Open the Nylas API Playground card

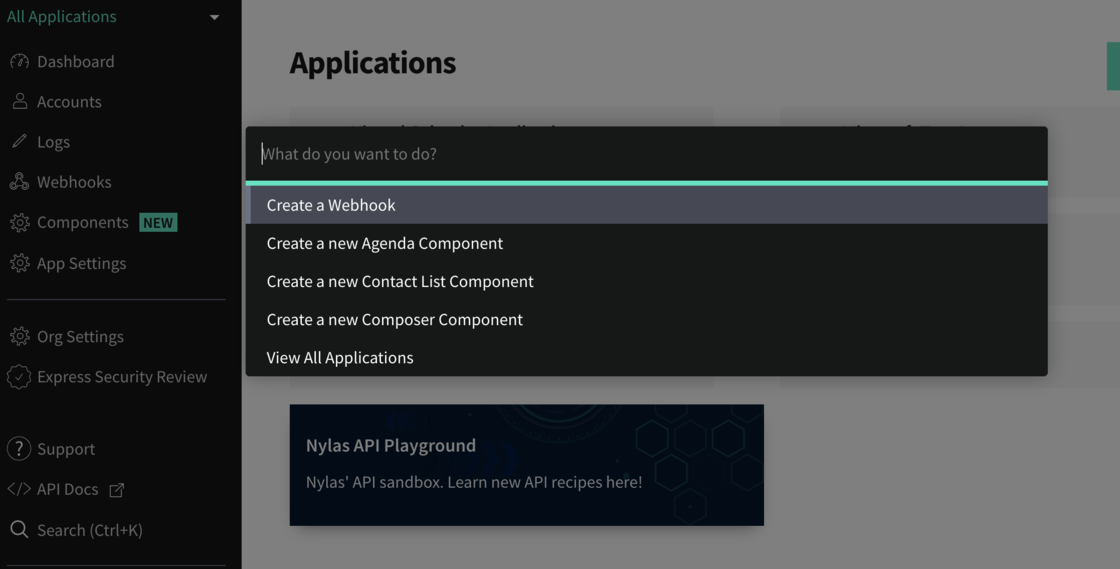[526, 465]
